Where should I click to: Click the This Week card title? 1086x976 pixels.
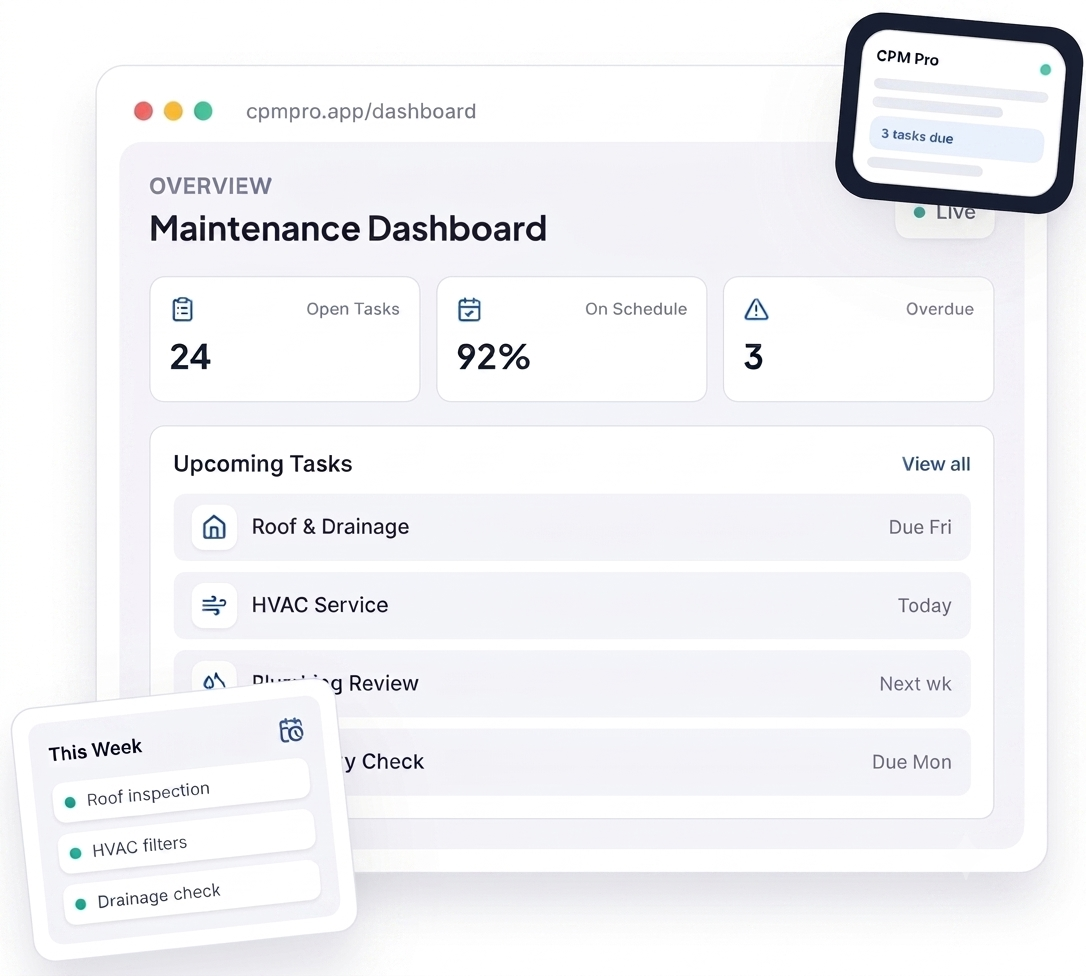(95, 750)
